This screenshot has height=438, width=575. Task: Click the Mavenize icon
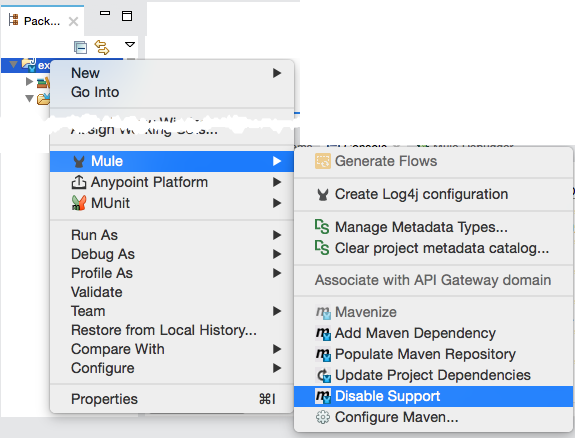pyautogui.click(x=323, y=313)
